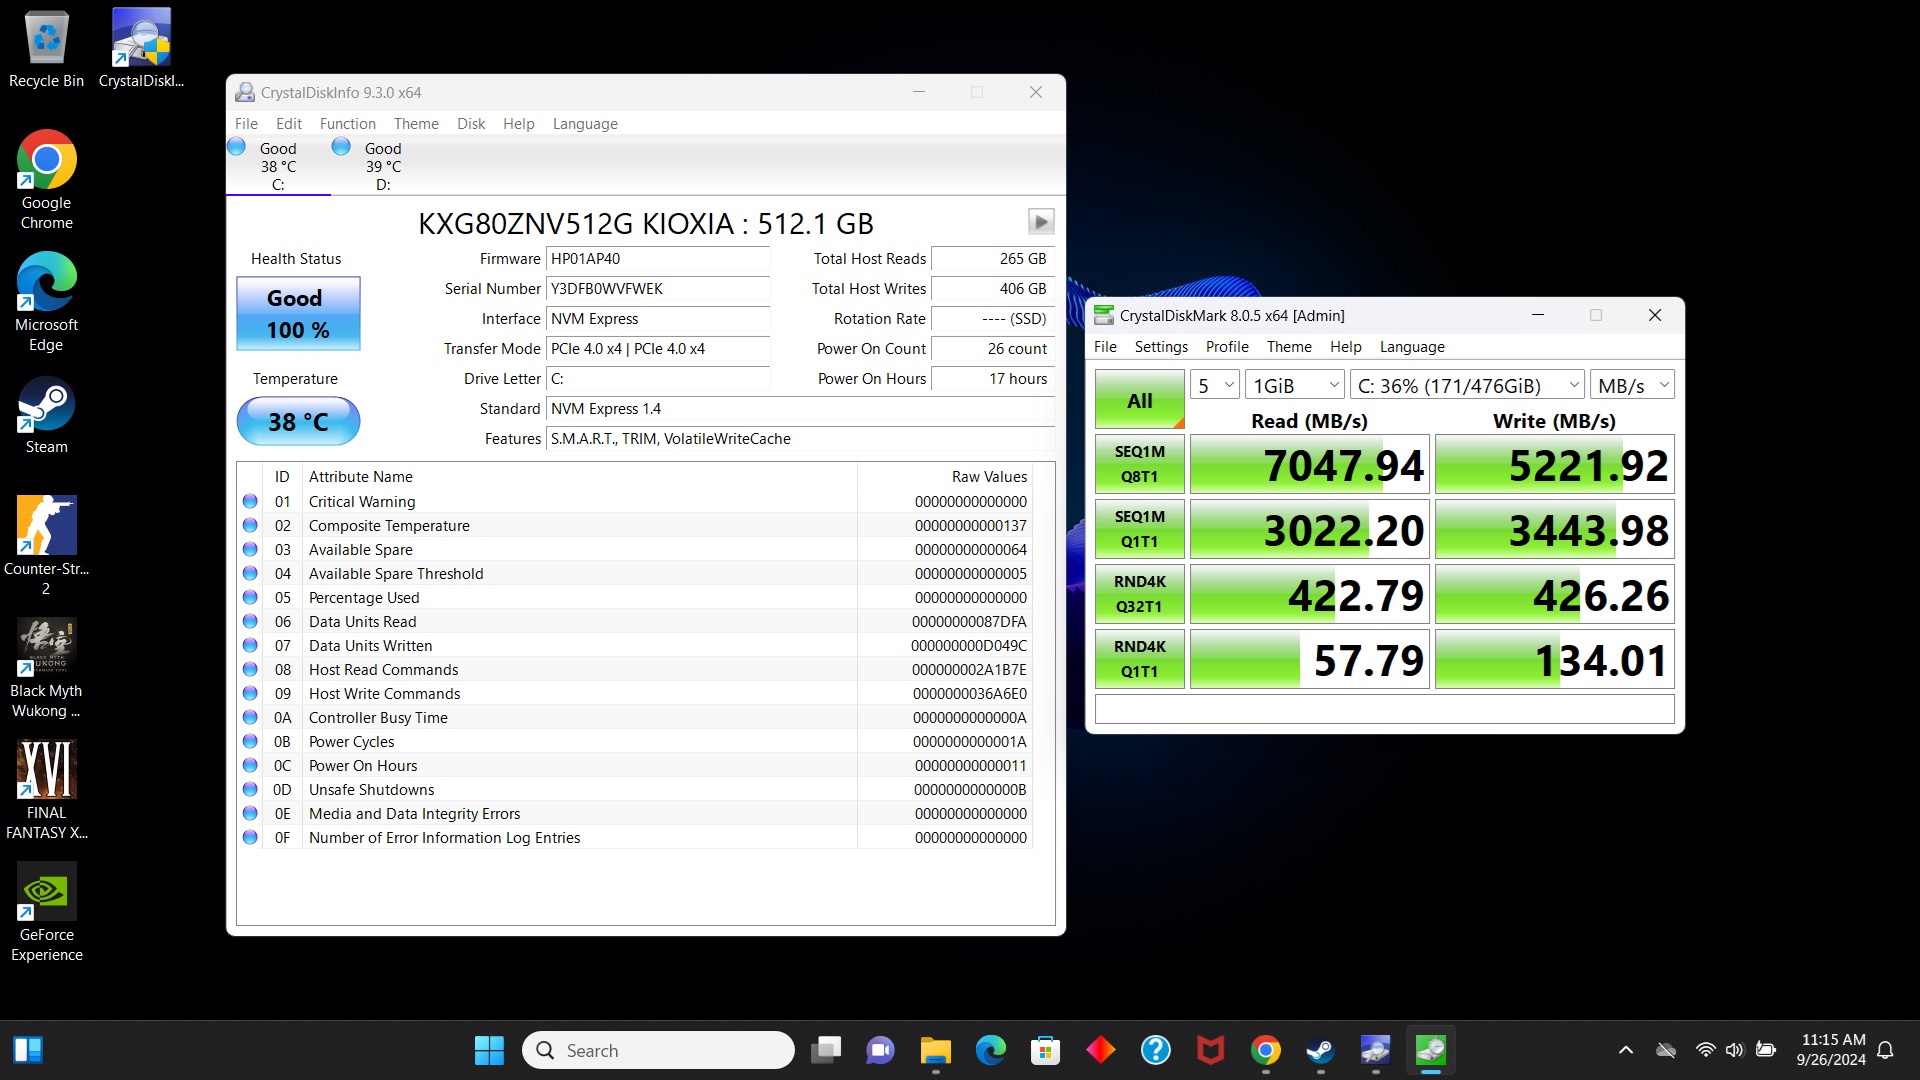Open the Widgets button on the taskbar
The height and width of the screenshot is (1080, 1920).
28,1050
